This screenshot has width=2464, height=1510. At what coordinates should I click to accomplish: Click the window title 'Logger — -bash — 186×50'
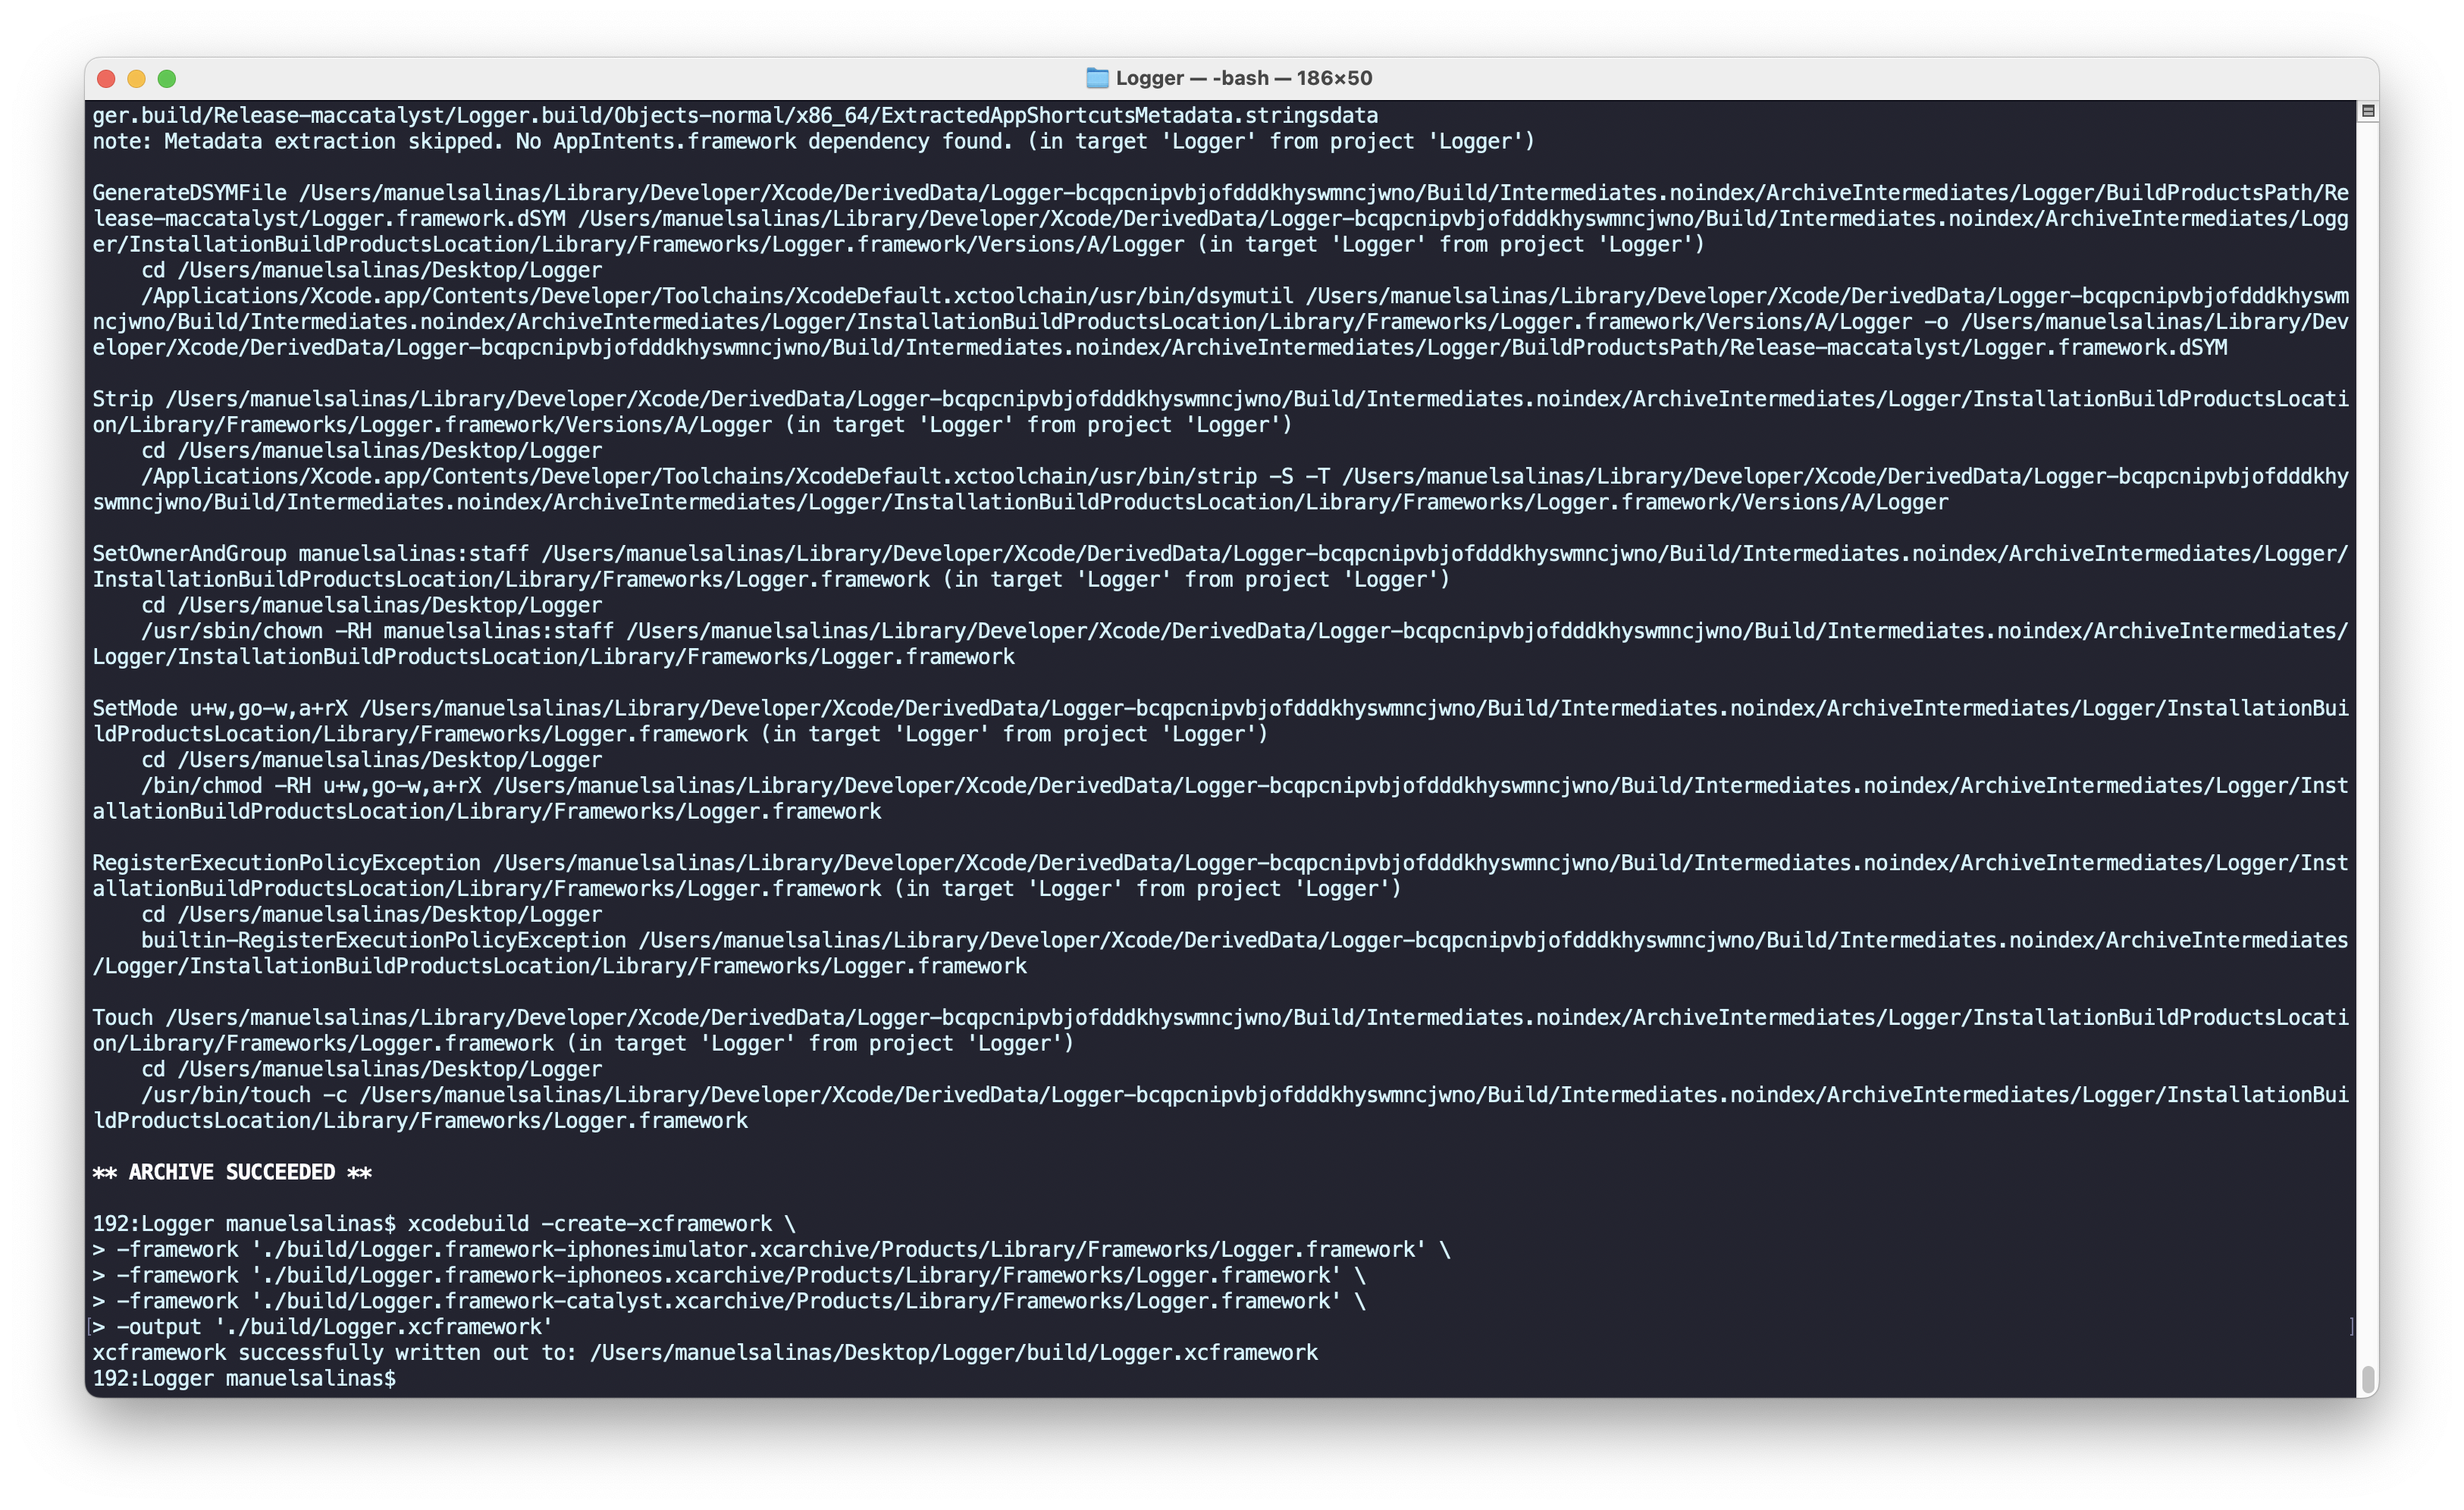click(1243, 78)
